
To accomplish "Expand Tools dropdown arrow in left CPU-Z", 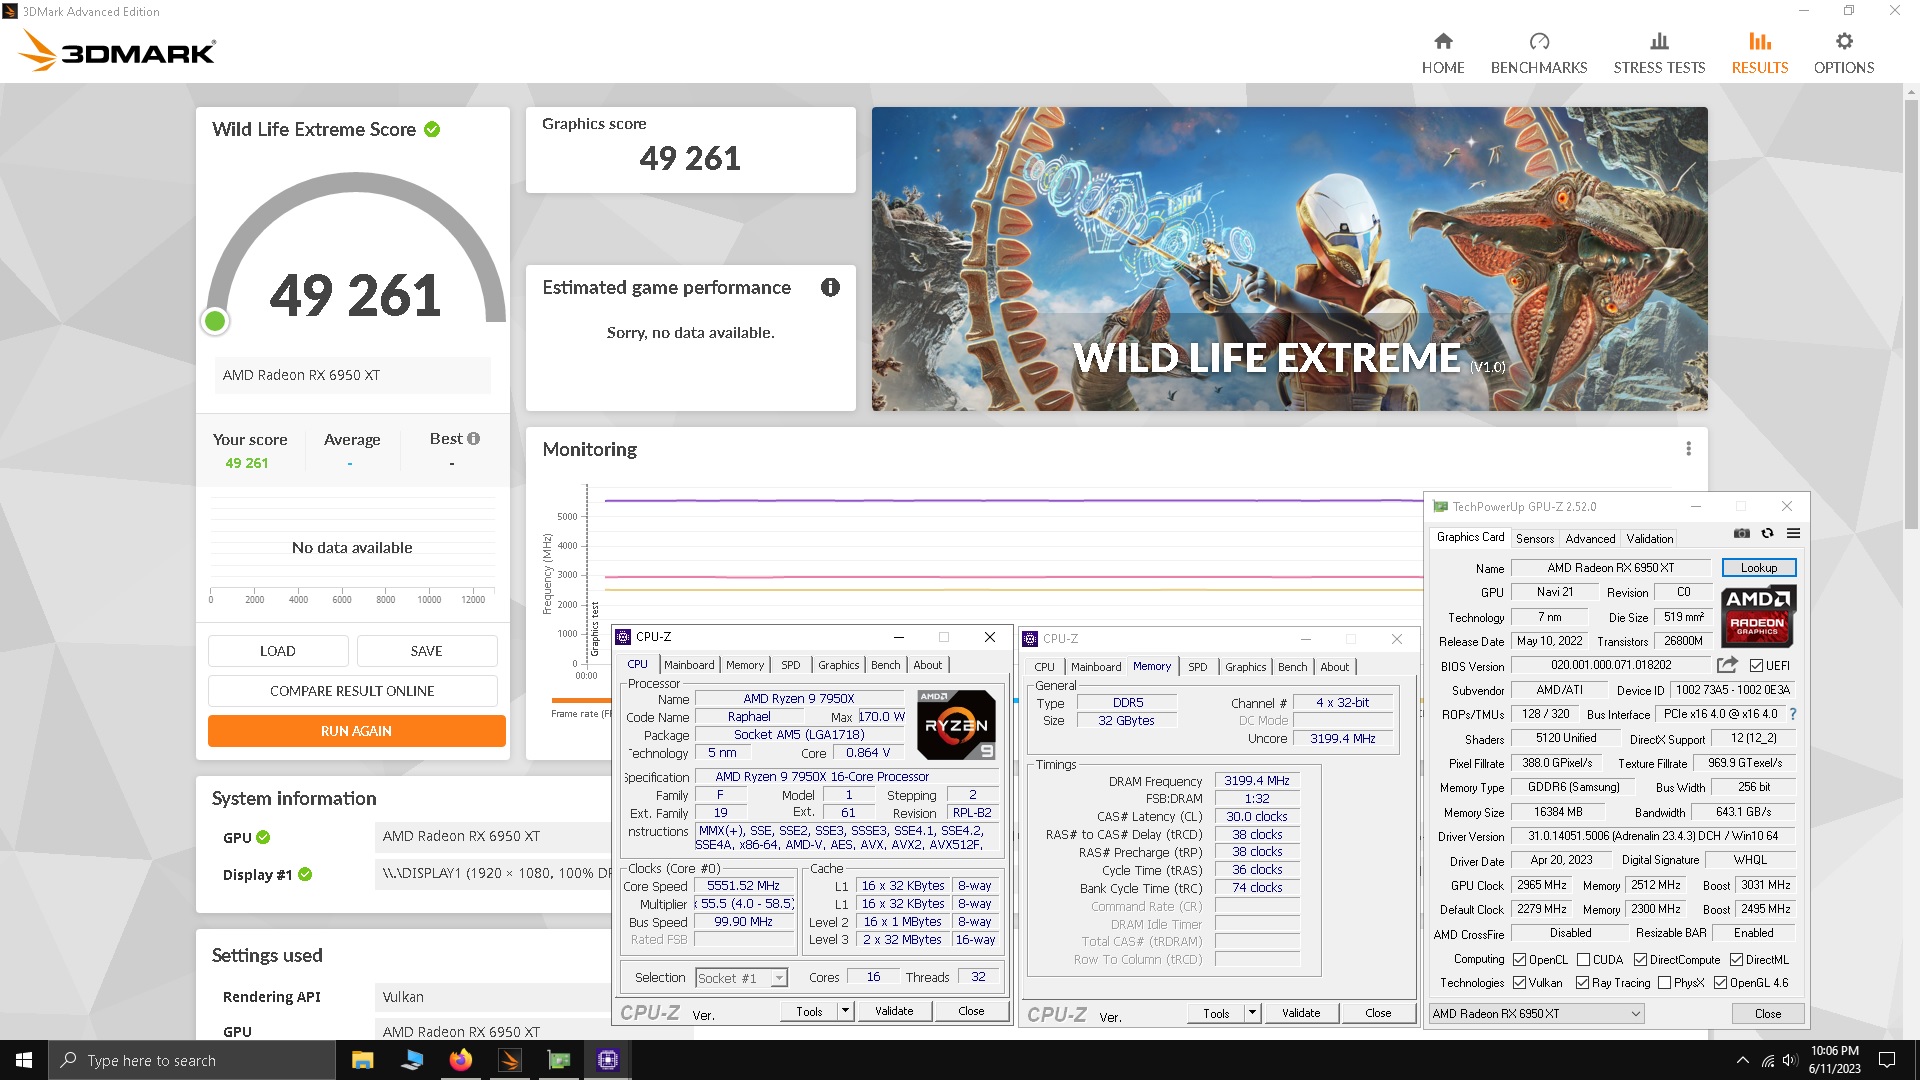I will tap(845, 1011).
